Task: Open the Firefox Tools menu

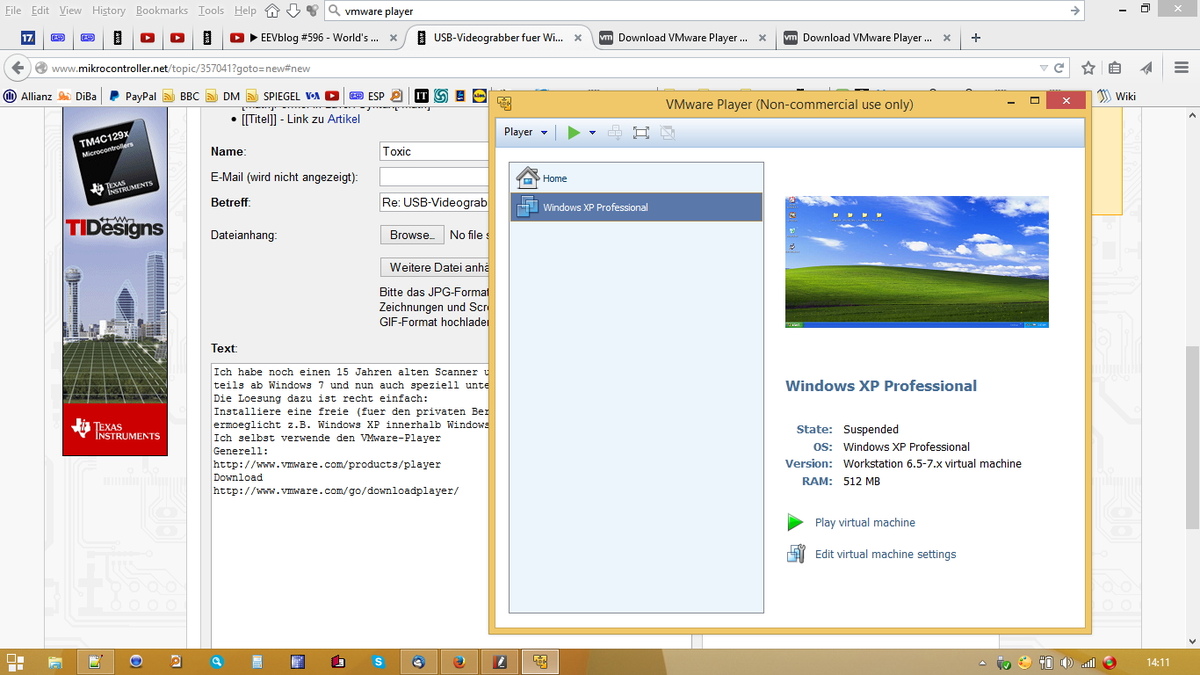Action: (x=211, y=10)
